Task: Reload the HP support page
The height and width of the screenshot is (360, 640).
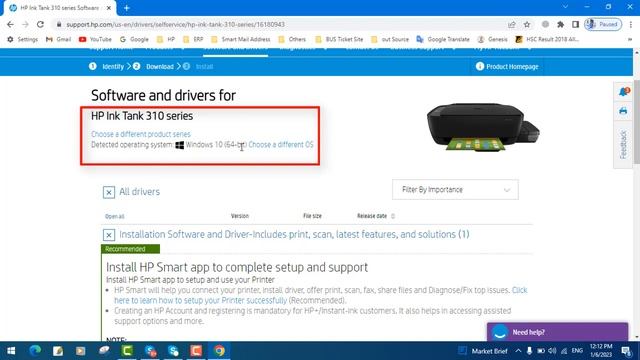Action: tap(40, 24)
